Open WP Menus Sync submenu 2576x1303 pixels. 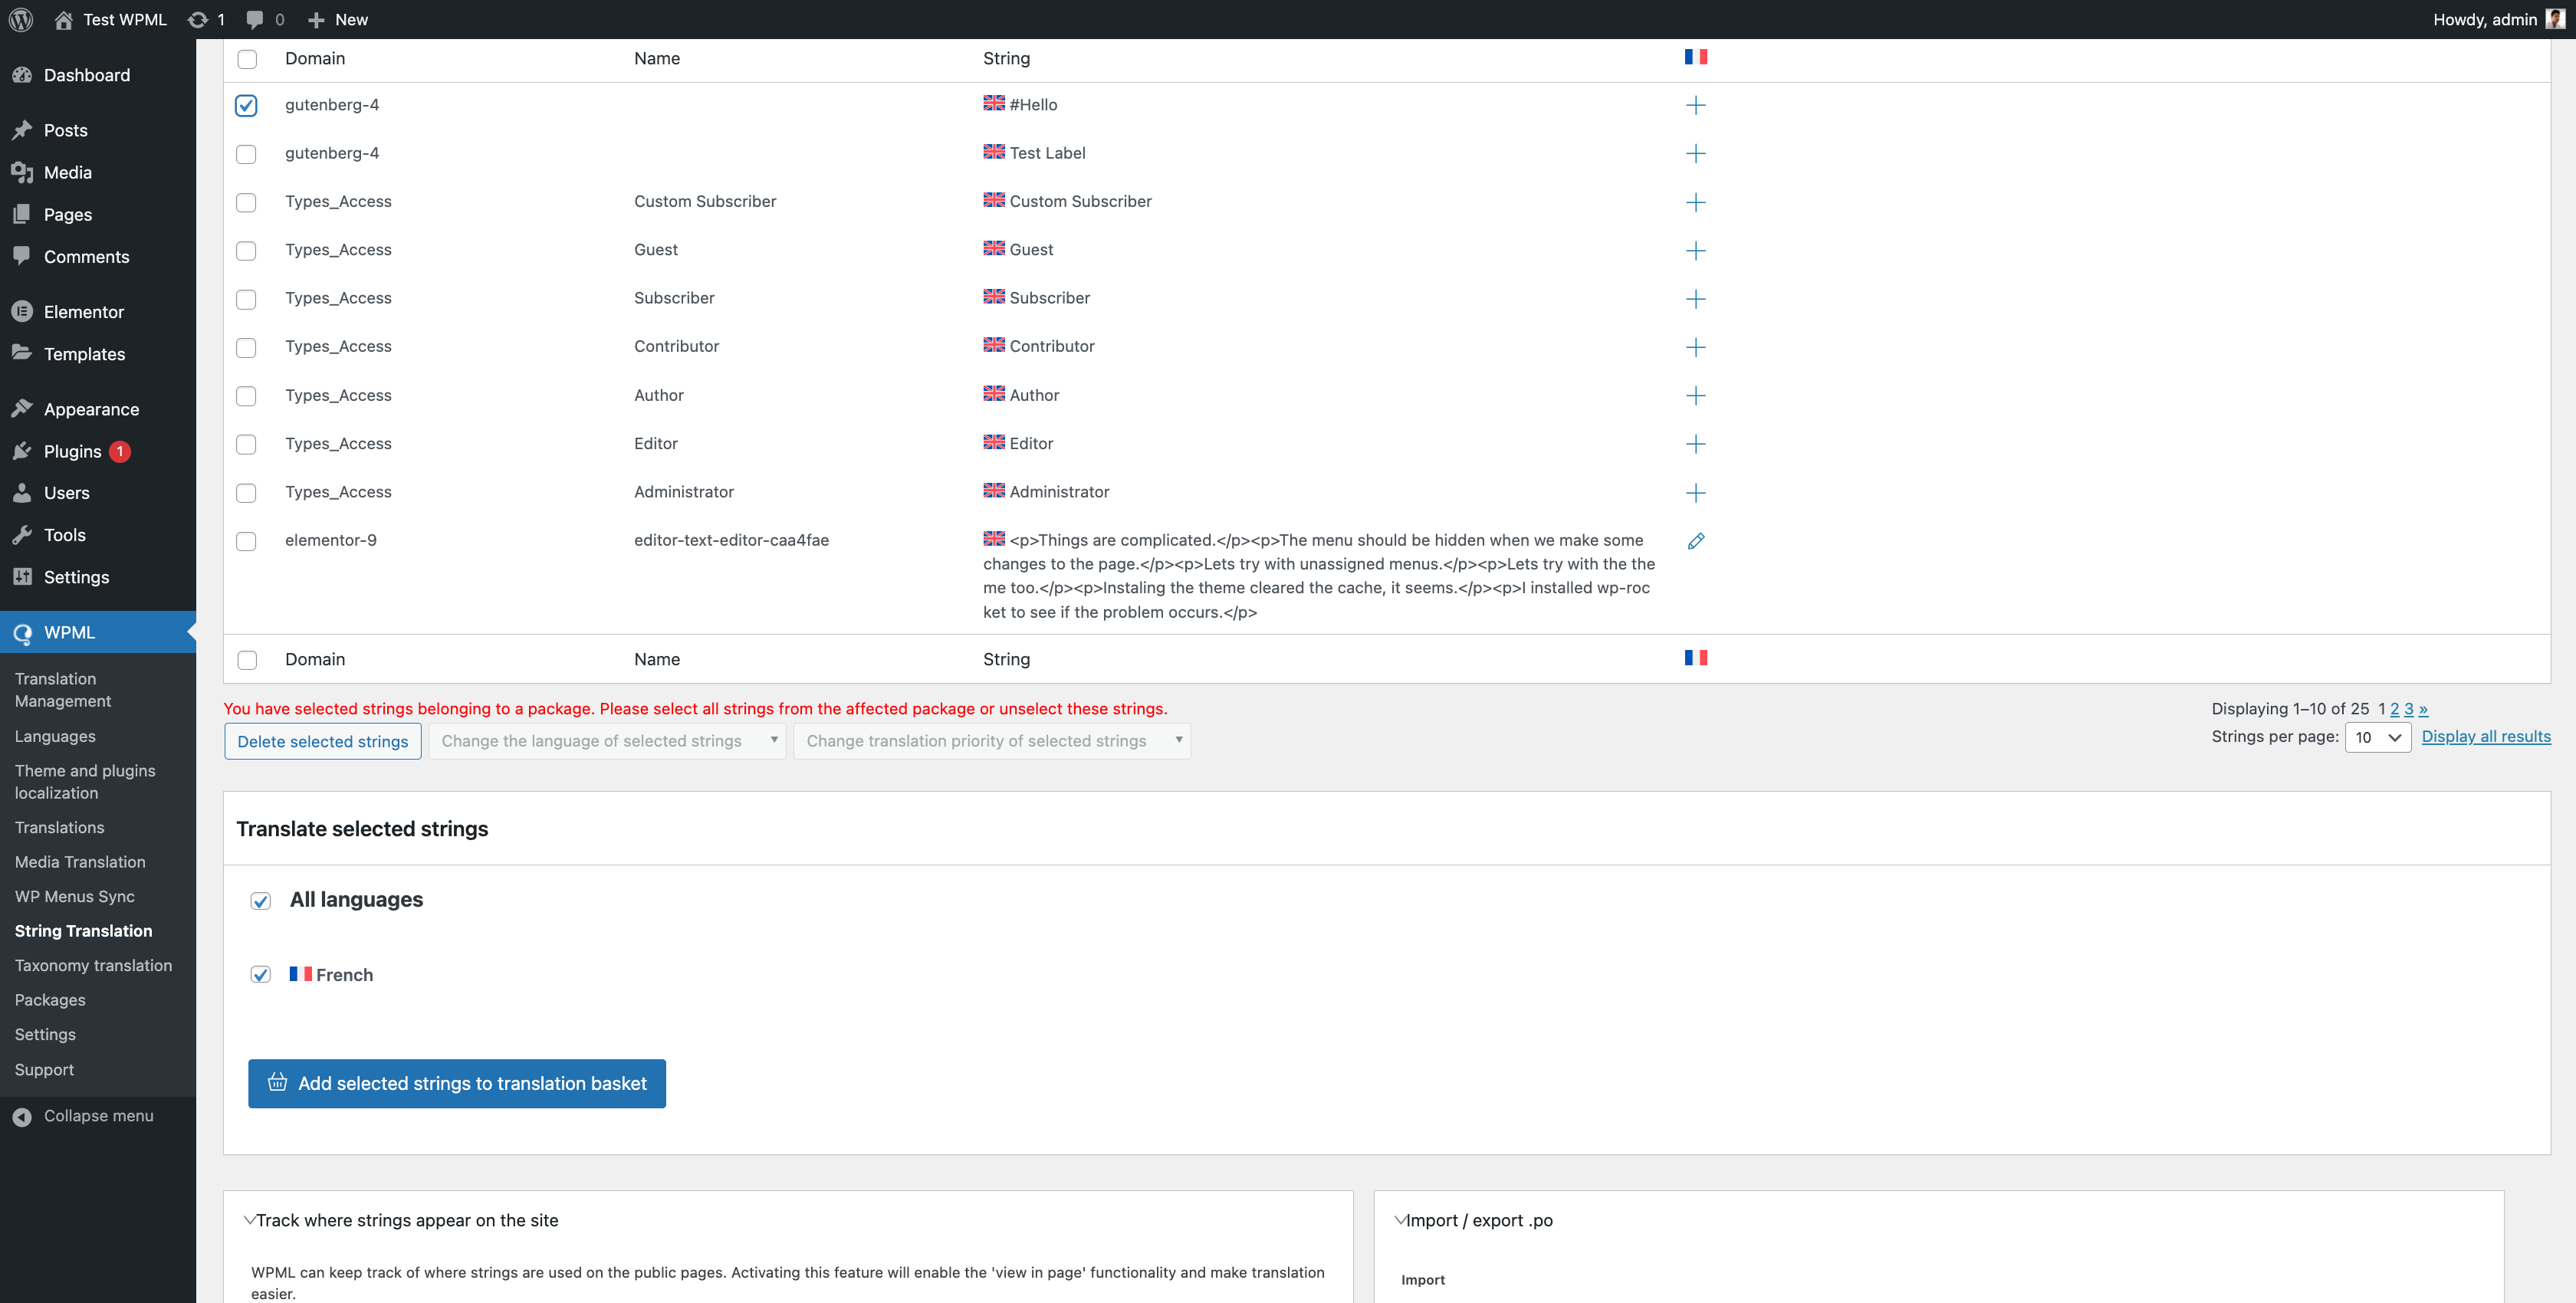[75, 896]
